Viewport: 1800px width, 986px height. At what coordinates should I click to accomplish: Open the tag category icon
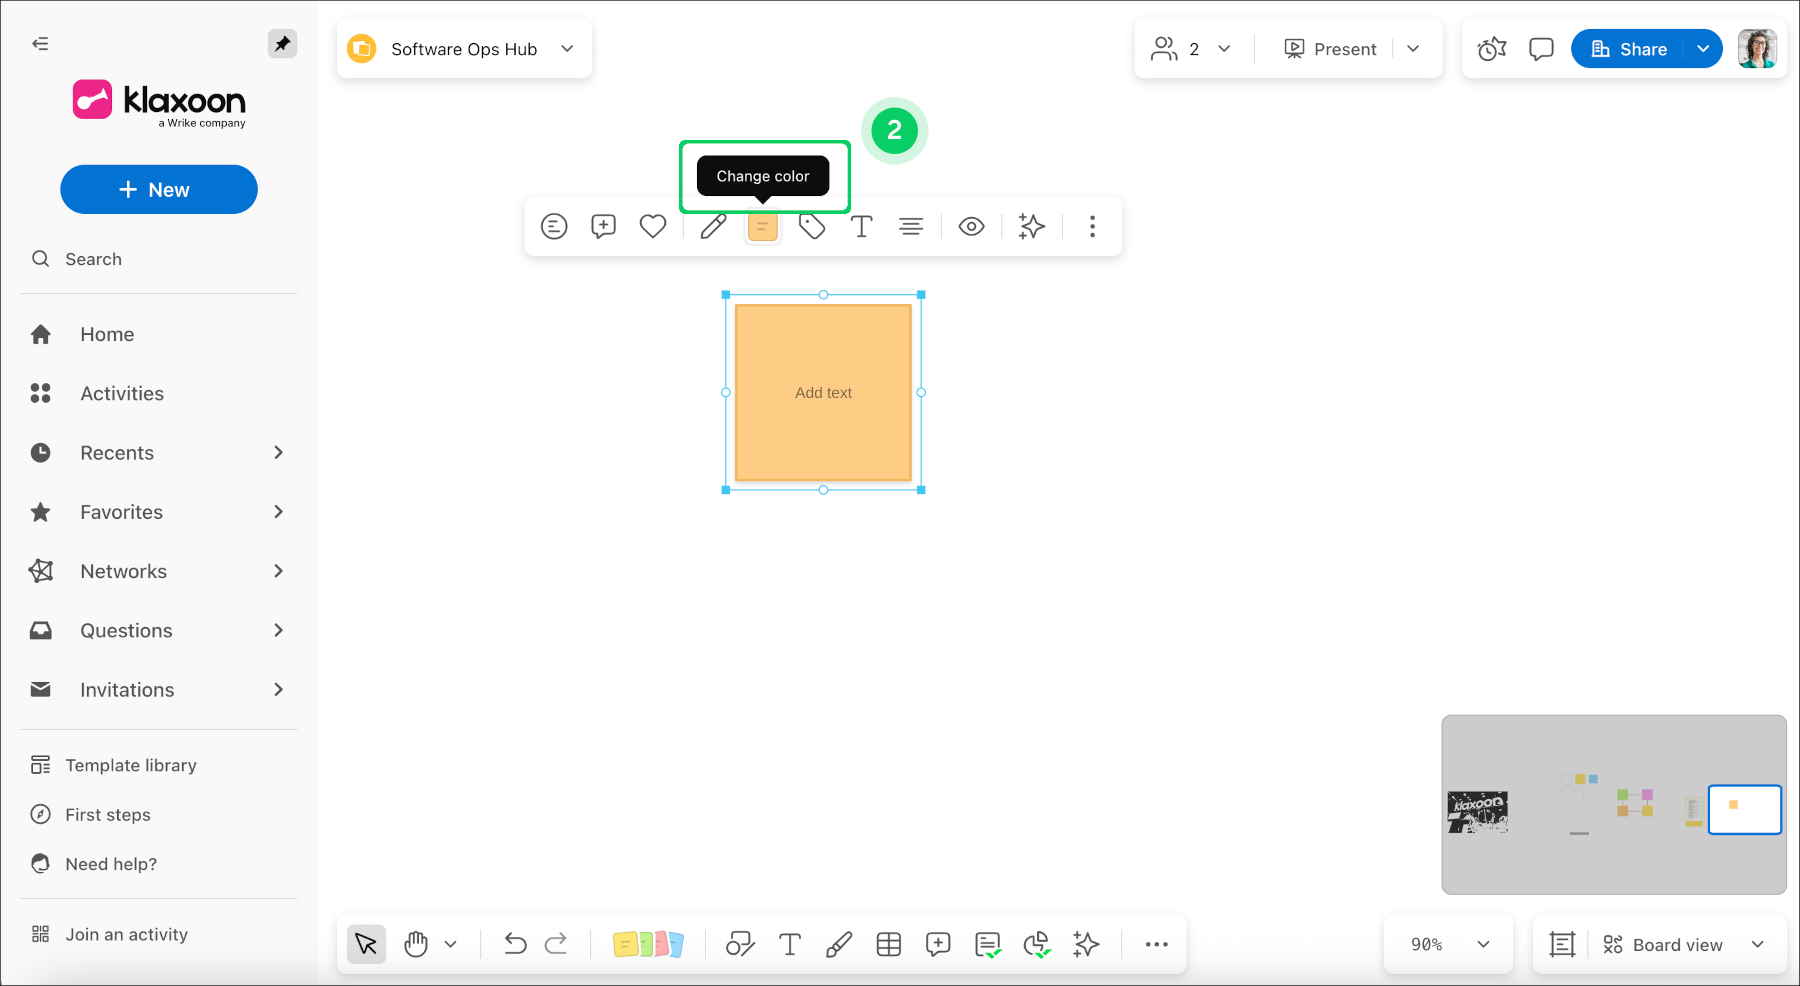[x=812, y=227]
